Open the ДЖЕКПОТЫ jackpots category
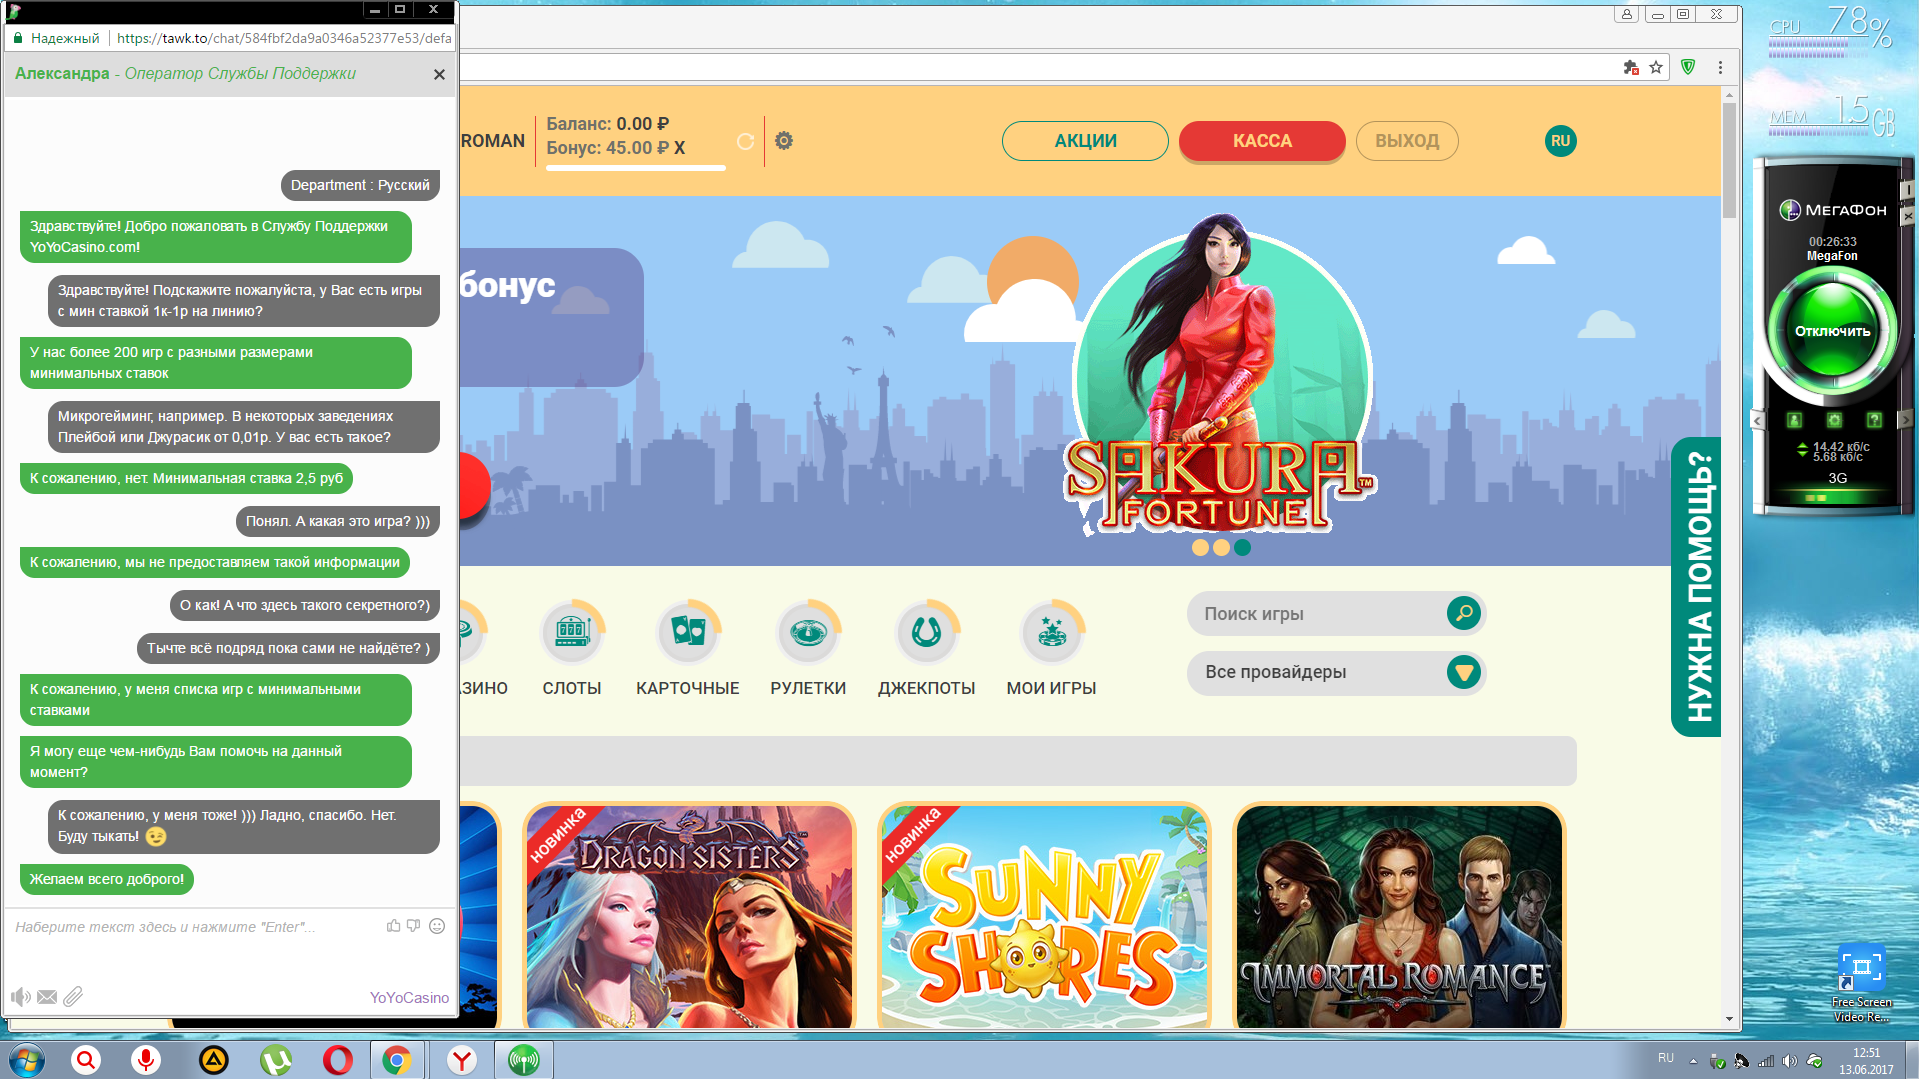The width and height of the screenshot is (1919, 1079). click(x=926, y=648)
